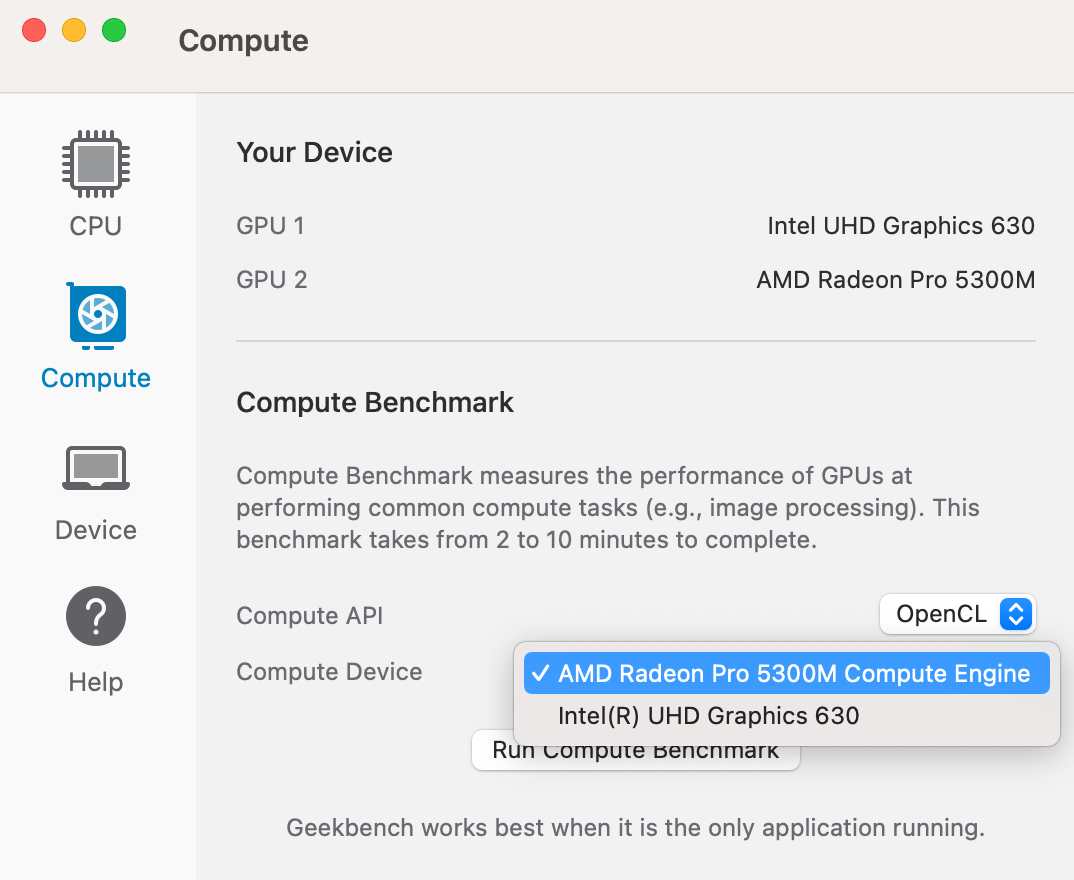Open the CPU benchmark section icon
This screenshot has height=880, width=1074.
pyautogui.click(x=96, y=164)
